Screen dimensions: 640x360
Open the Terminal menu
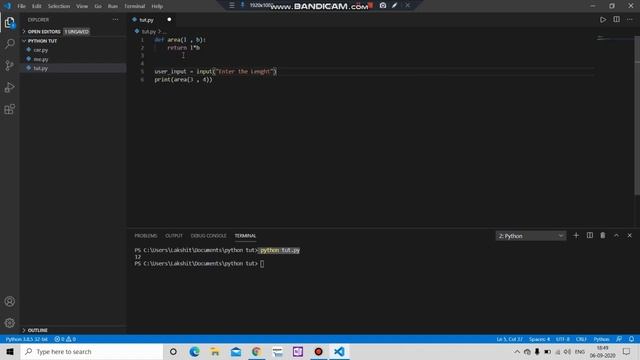coord(135,6)
